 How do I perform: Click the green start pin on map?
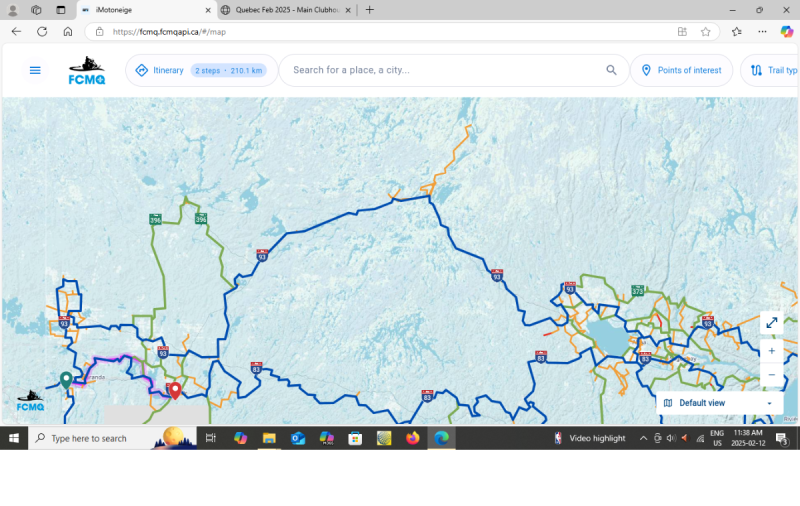coord(66,379)
